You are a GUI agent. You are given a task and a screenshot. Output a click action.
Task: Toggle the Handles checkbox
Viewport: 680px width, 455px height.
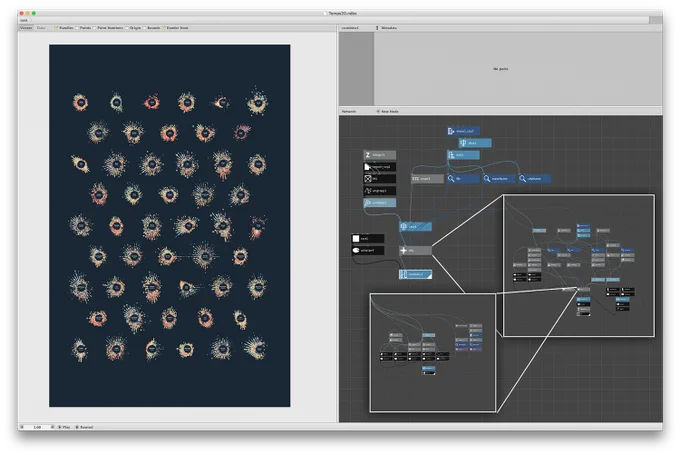pyautogui.click(x=56, y=28)
